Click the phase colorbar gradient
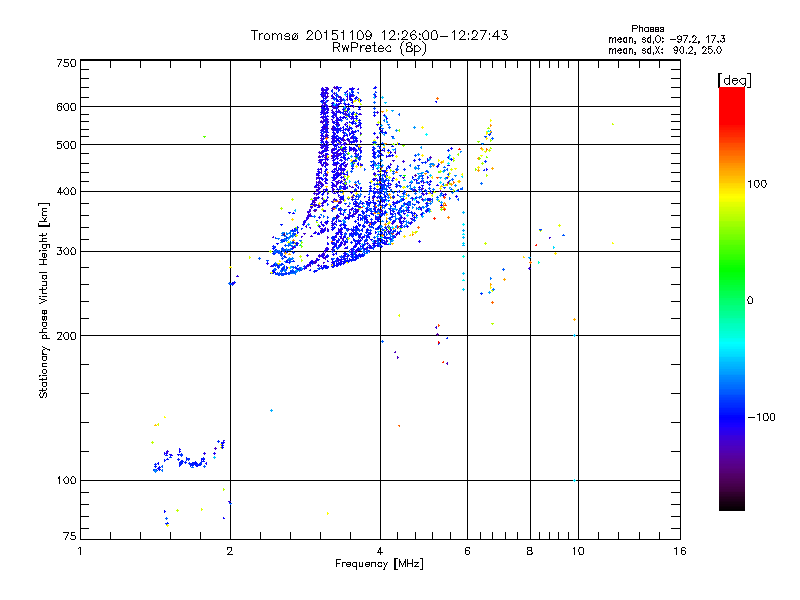The height and width of the screenshot is (600, 800). (732, 298)
